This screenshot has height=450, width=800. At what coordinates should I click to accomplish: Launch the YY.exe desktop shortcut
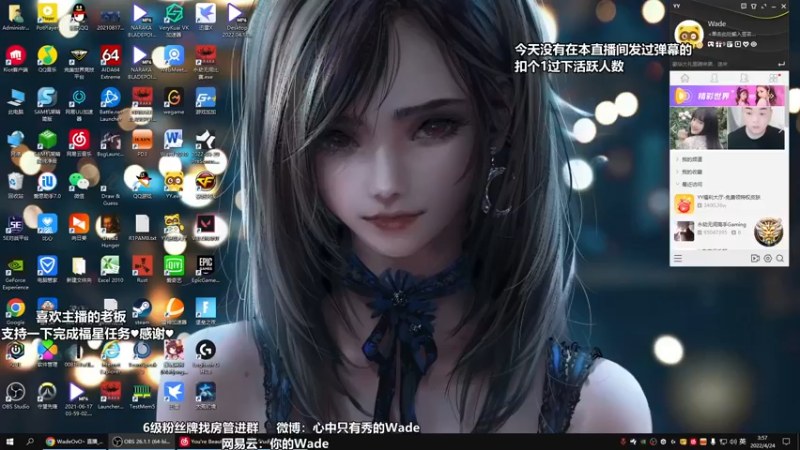173,185
